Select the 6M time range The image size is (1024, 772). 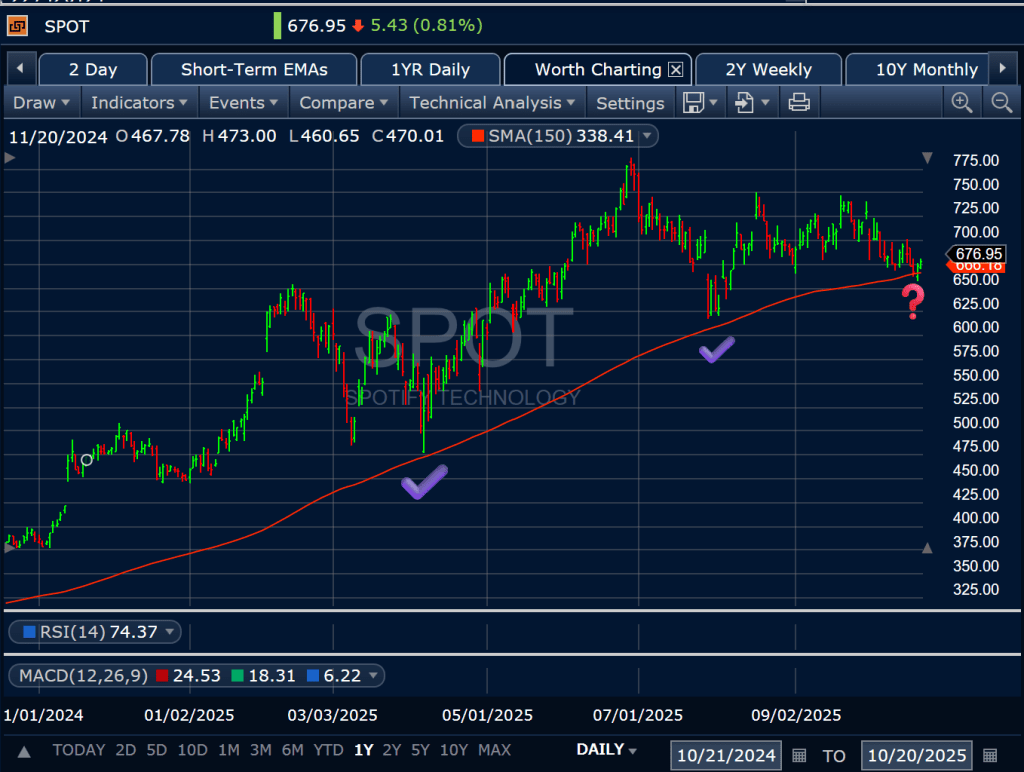click(x=292, y=750)
